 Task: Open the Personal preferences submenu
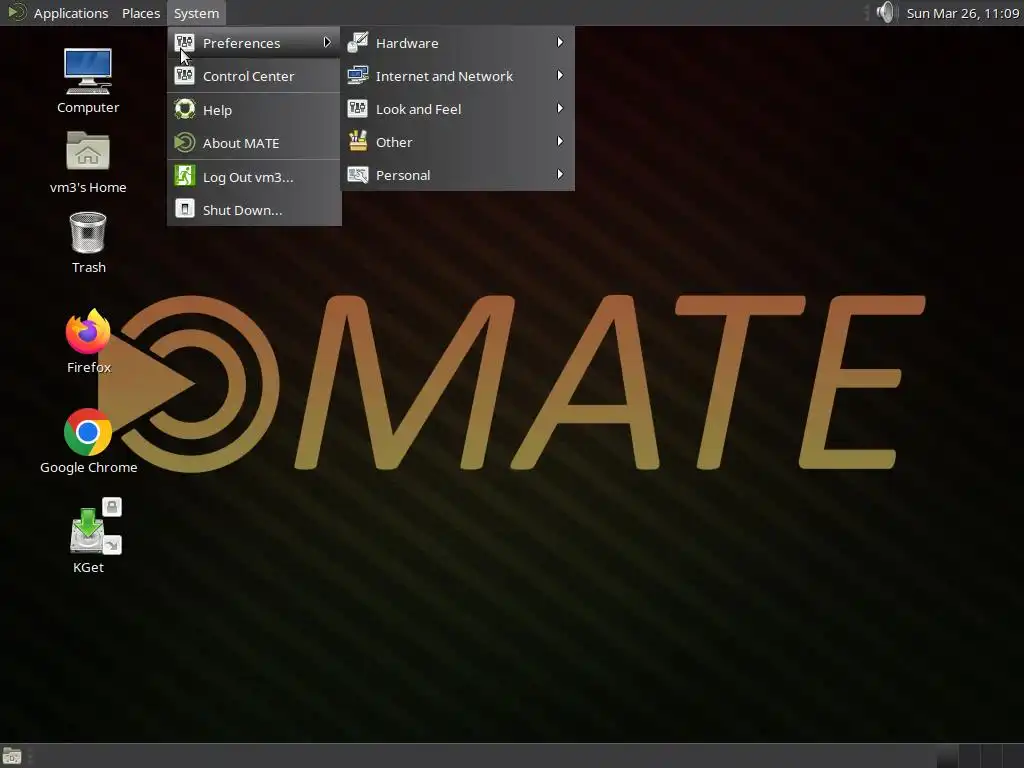pos(457,175)
